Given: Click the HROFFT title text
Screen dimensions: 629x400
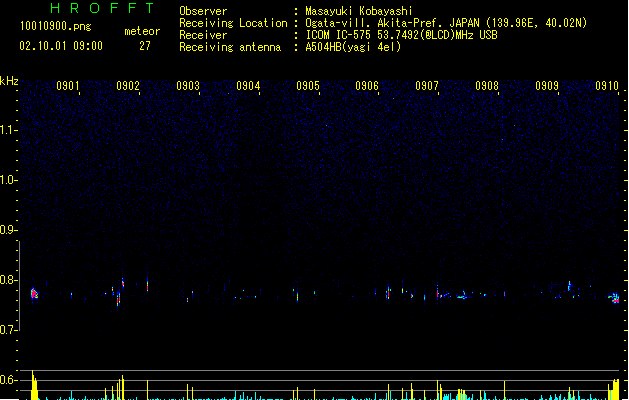Looking at the screenshot, I should point(102,8).
